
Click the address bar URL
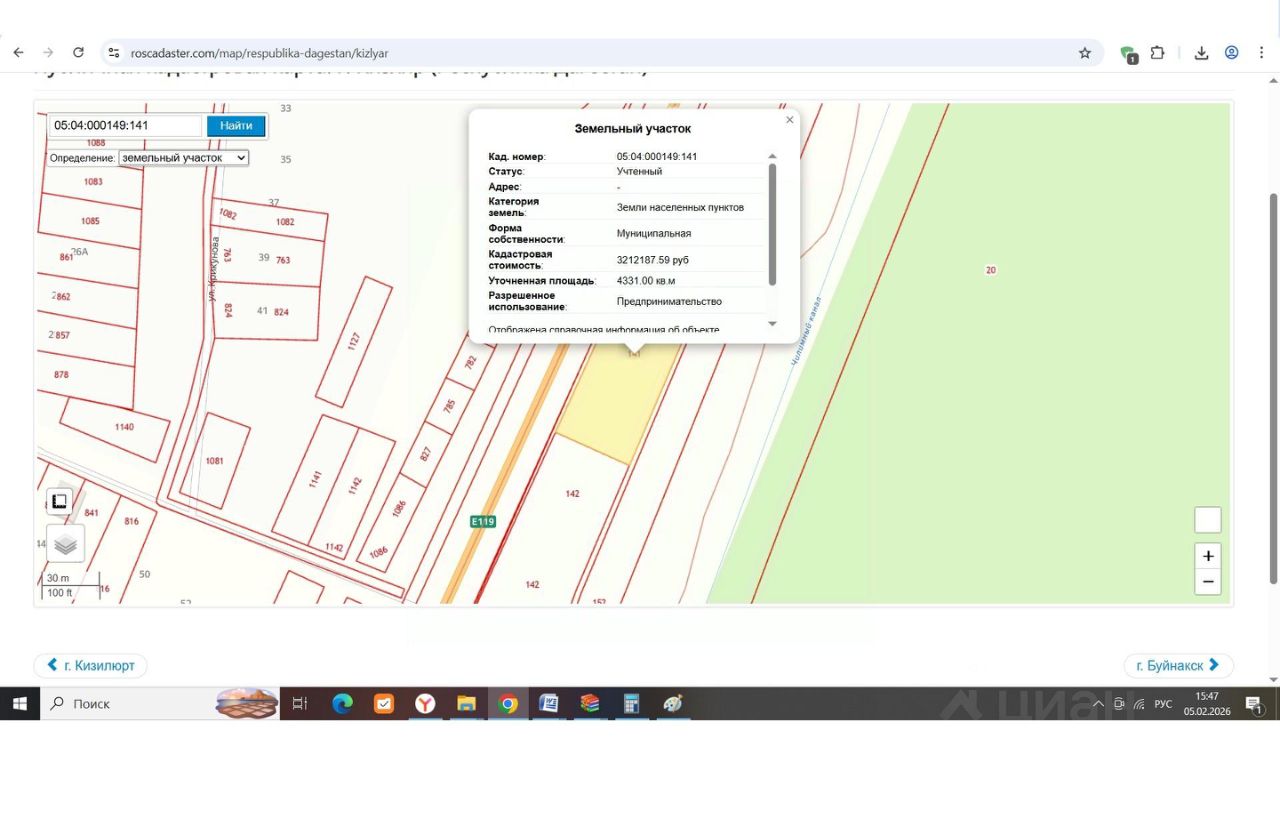260,53
